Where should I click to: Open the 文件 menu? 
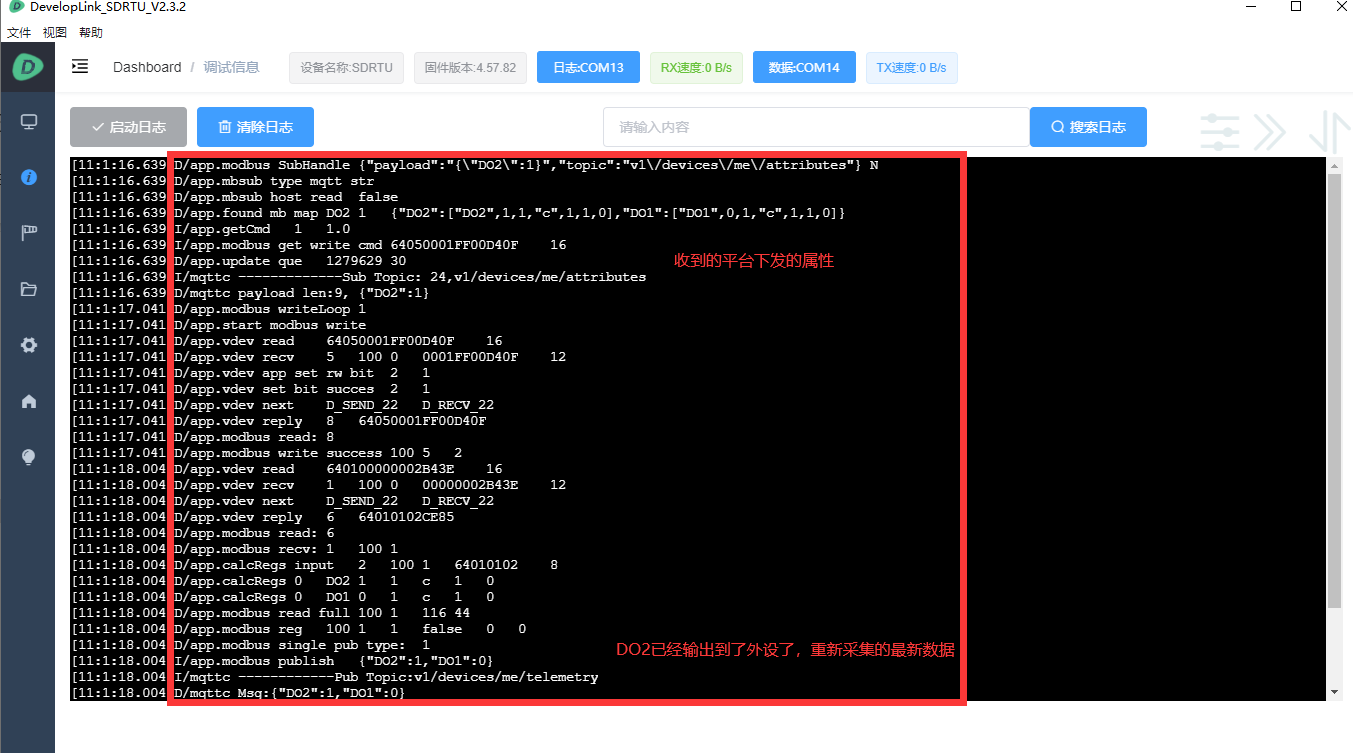tap(19, 32)
